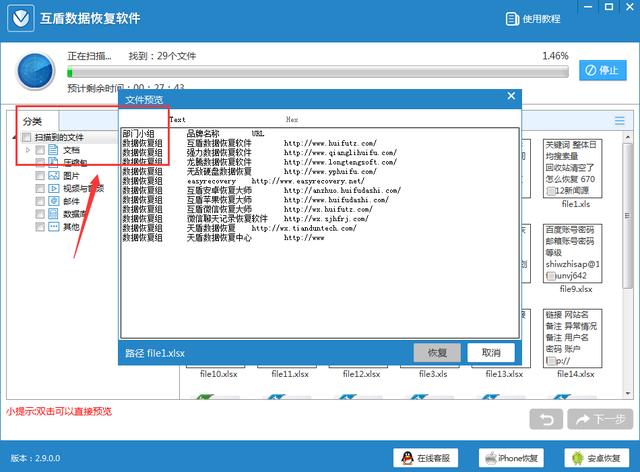Click the database icon next to 数据库
Viewport: 640px width, 472px height.
(x=53, y=213)
